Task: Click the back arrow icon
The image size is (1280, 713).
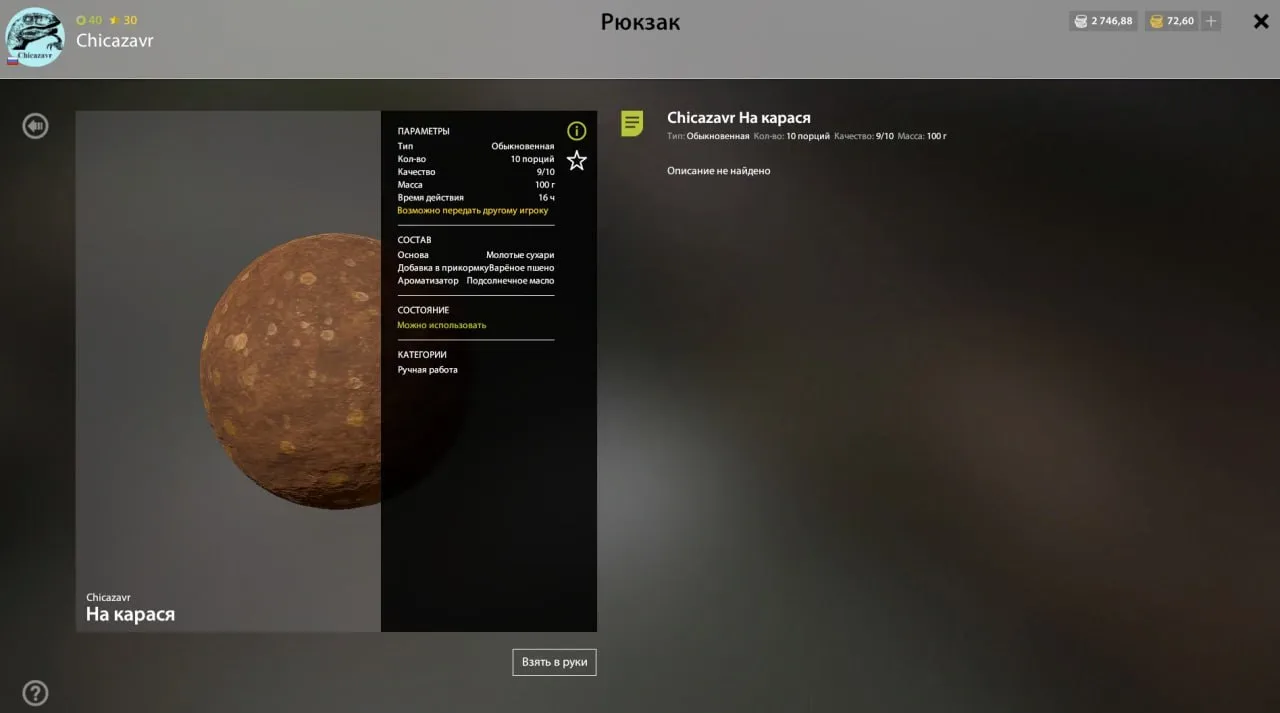Action: [36, 126]
